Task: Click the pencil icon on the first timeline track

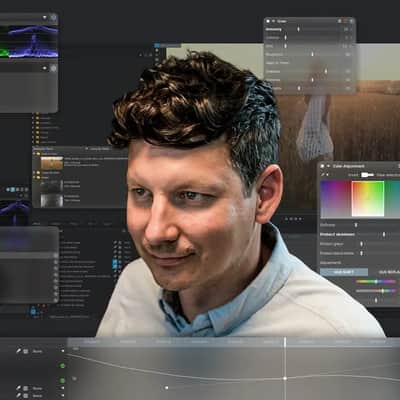Action: point(19,351)
